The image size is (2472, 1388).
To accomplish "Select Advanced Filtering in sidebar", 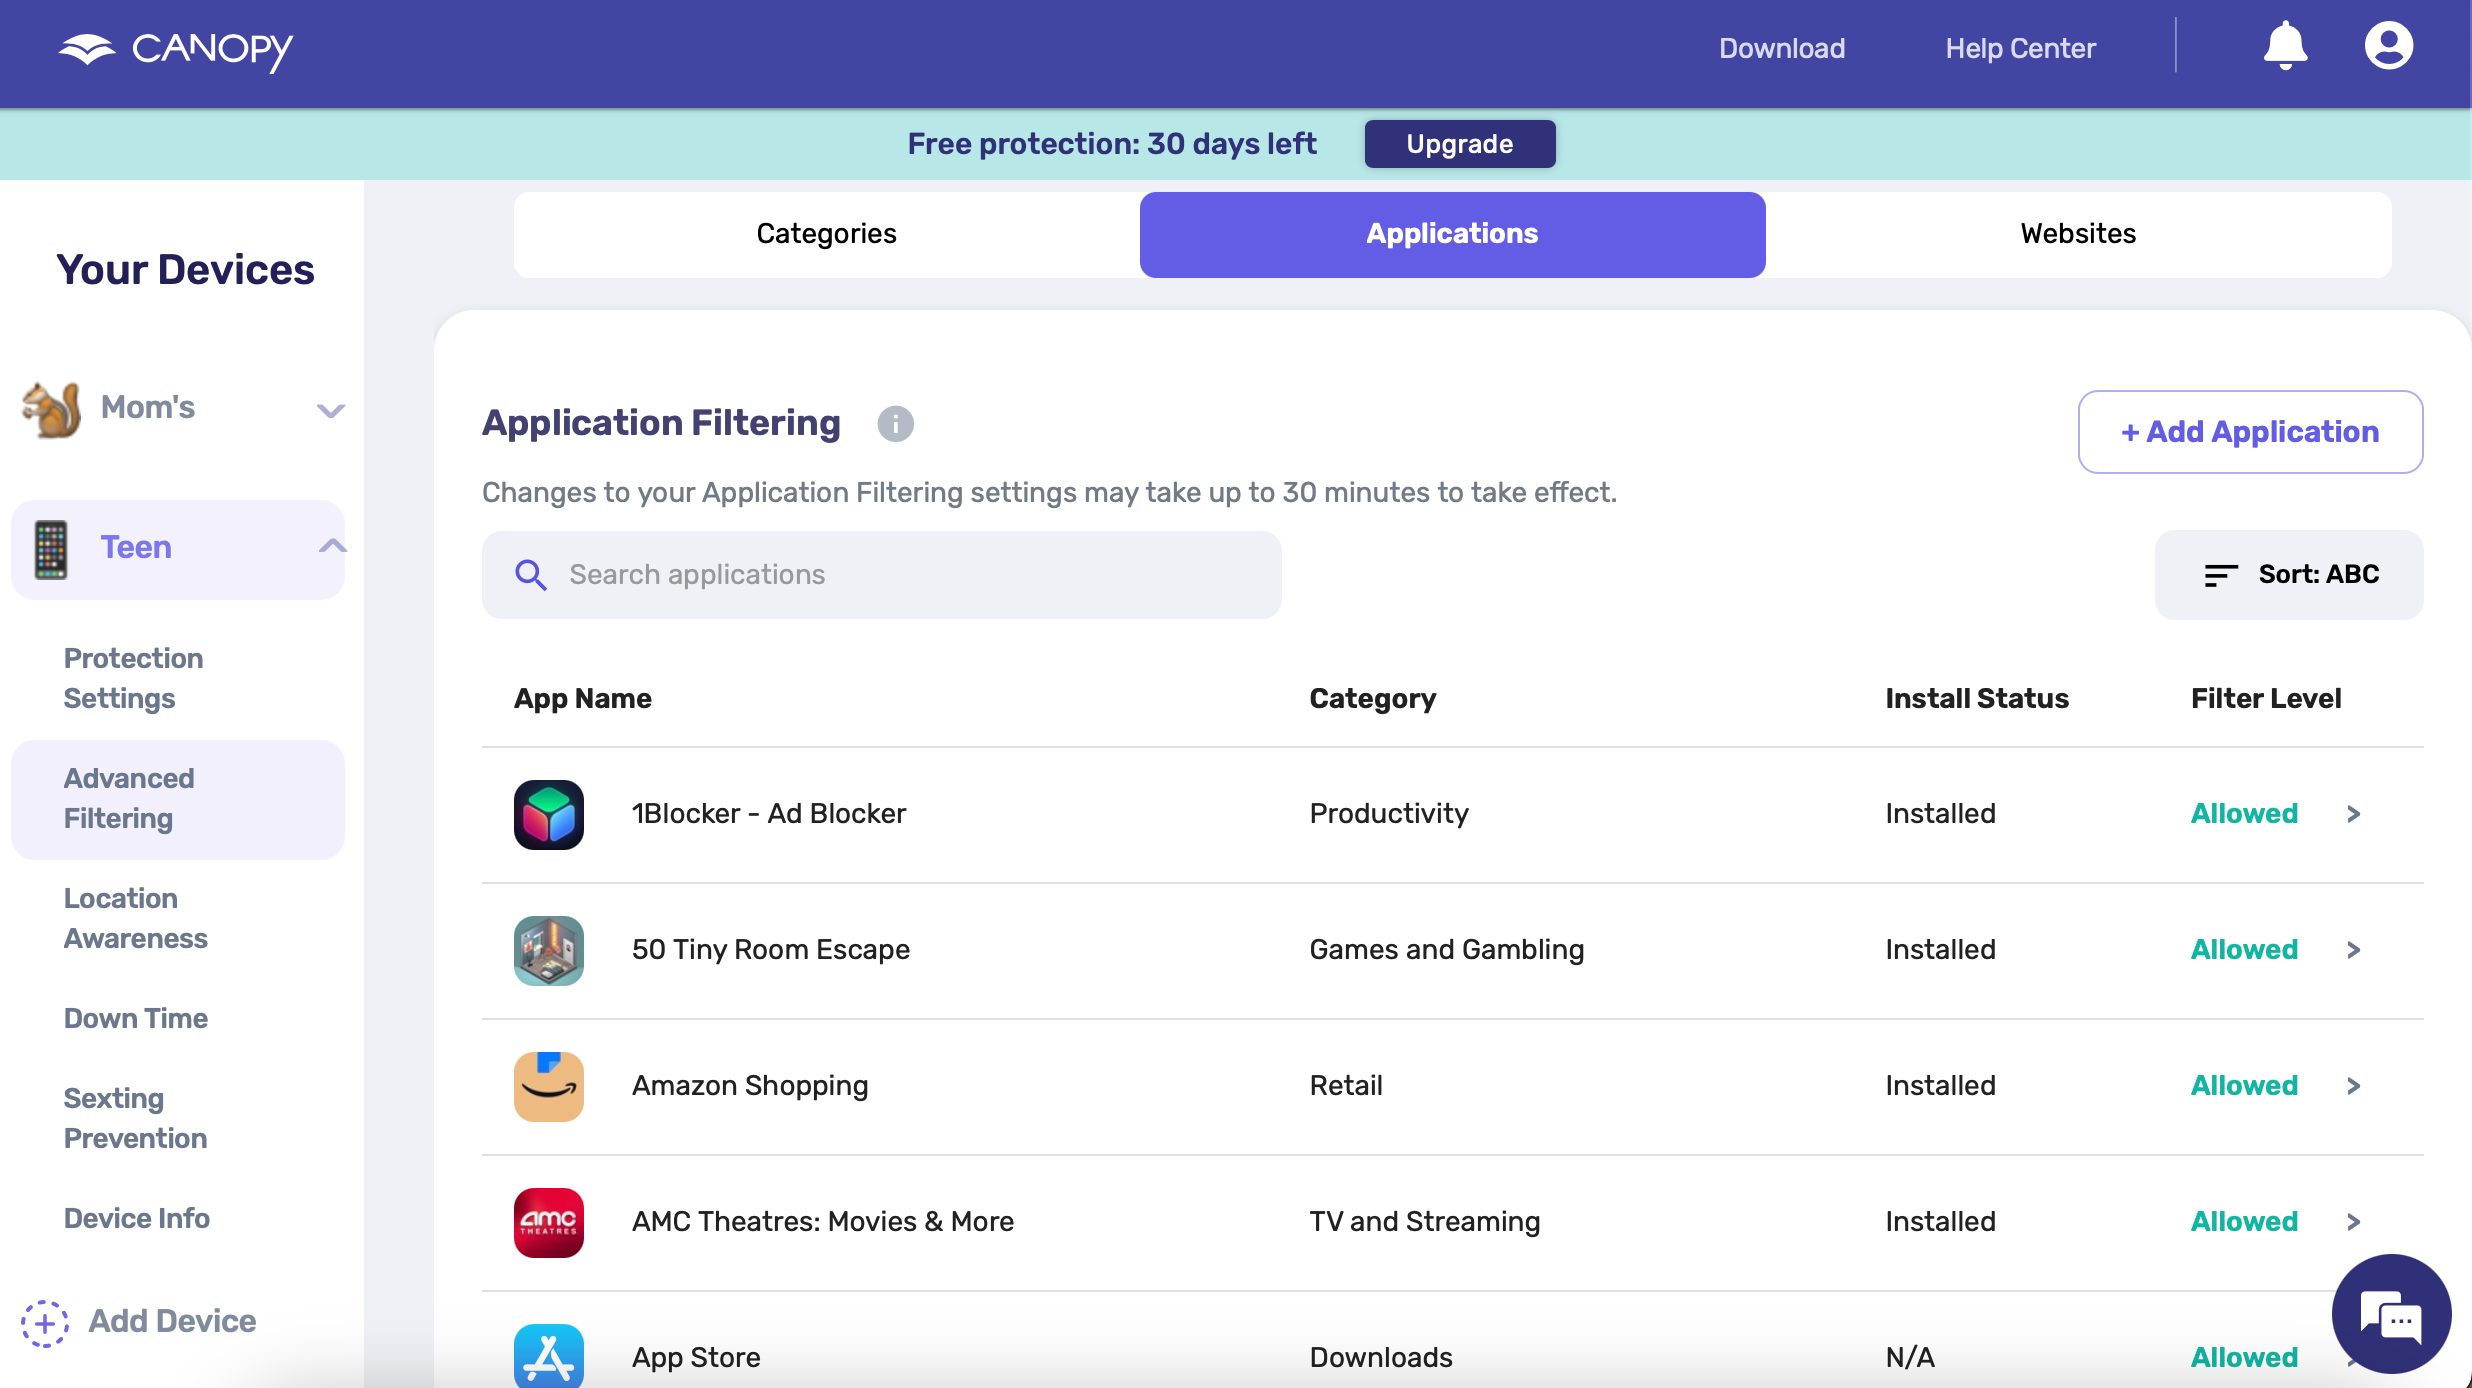I will coord(178,799).
